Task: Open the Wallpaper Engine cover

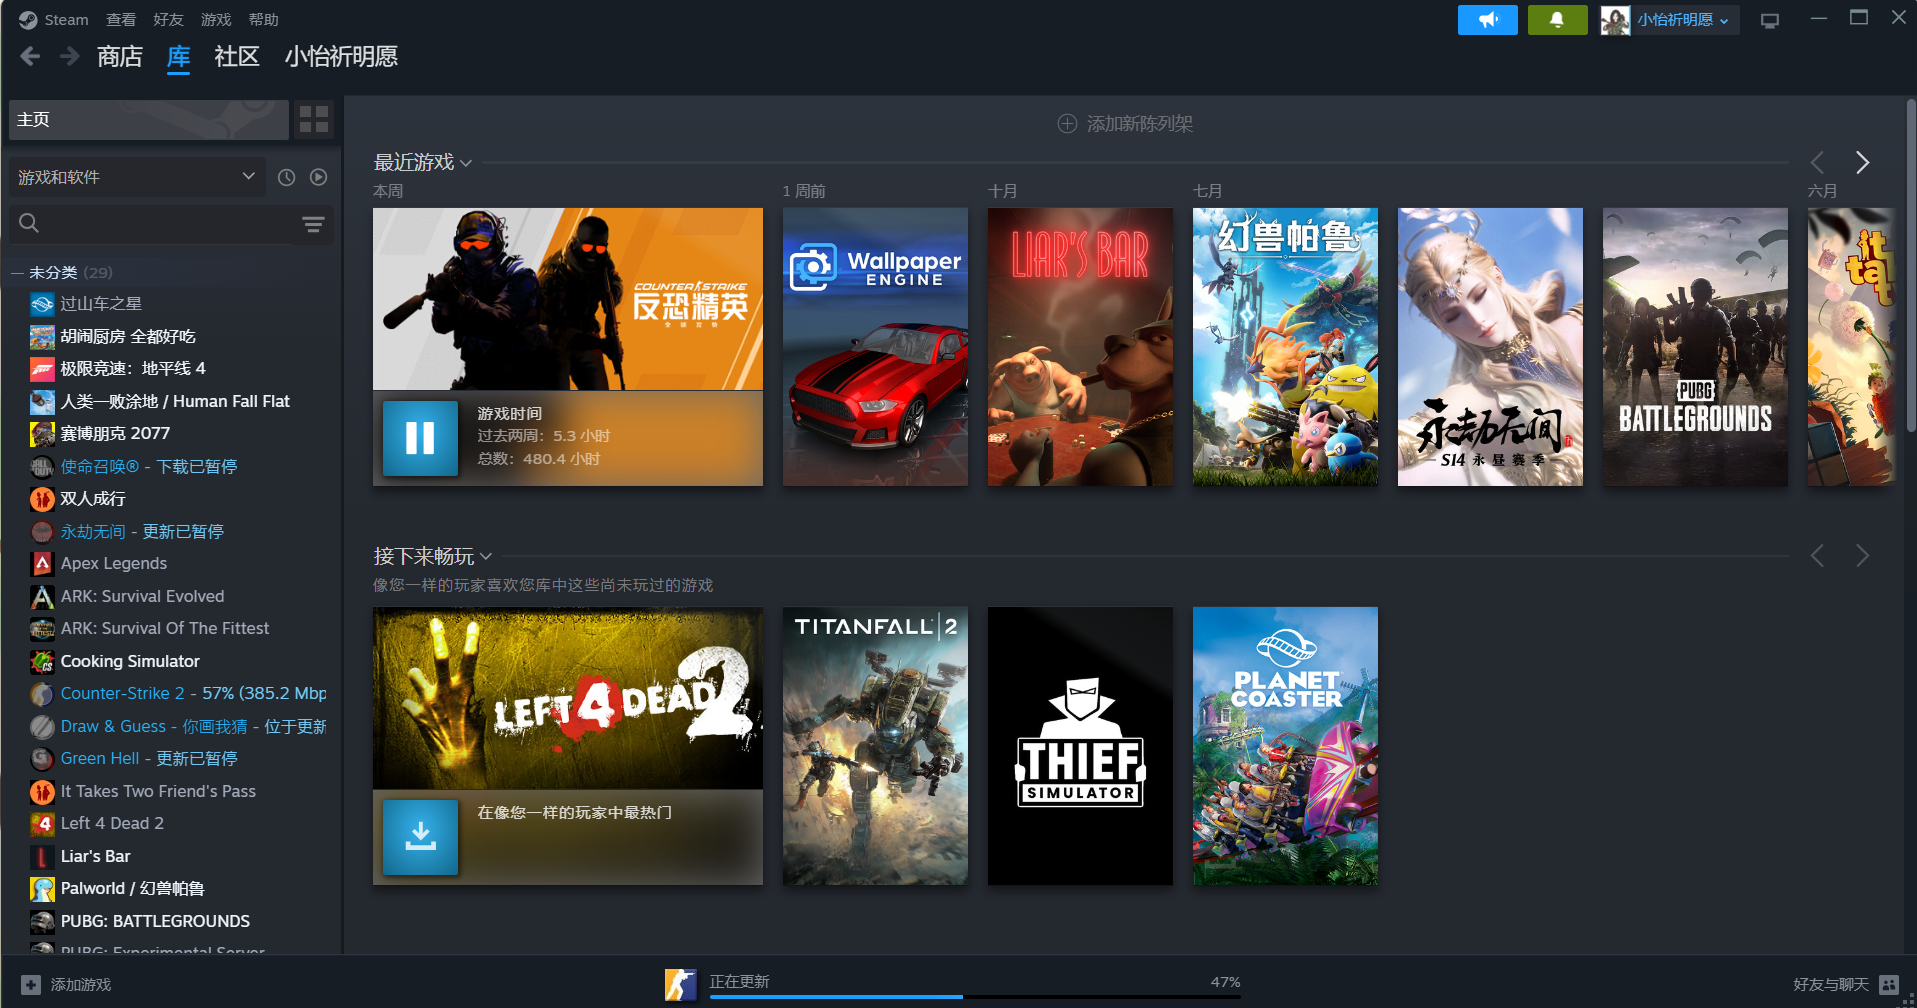Action: pyautogui.click(x=875, y=347)
